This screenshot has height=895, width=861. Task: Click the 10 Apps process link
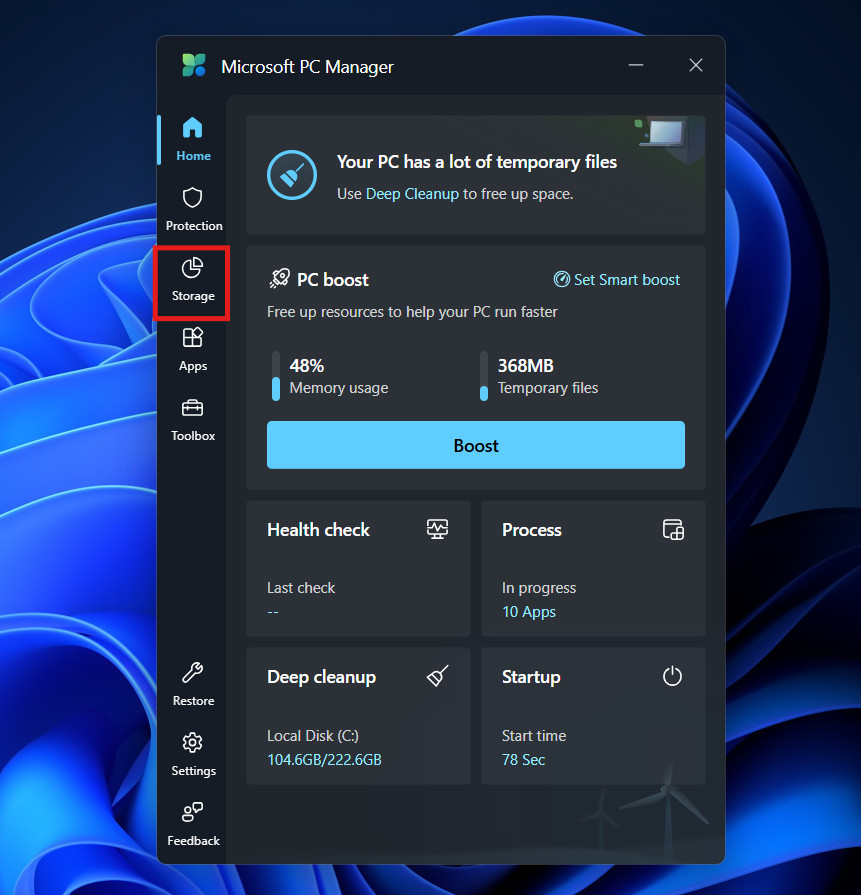(x=529, y=612)
